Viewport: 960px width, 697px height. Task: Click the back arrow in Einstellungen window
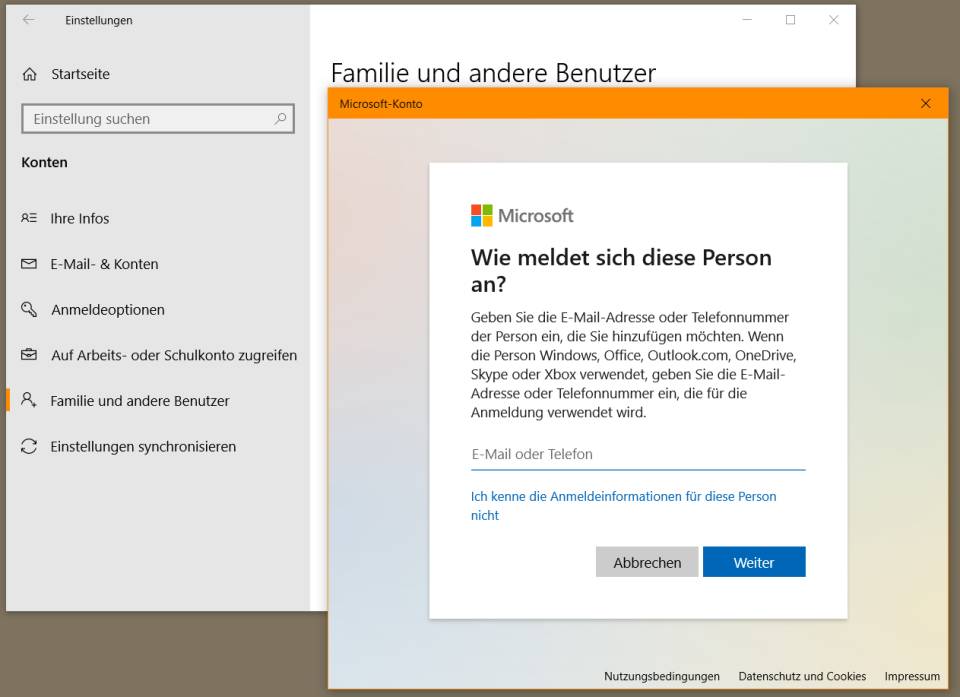click(28, 20)
